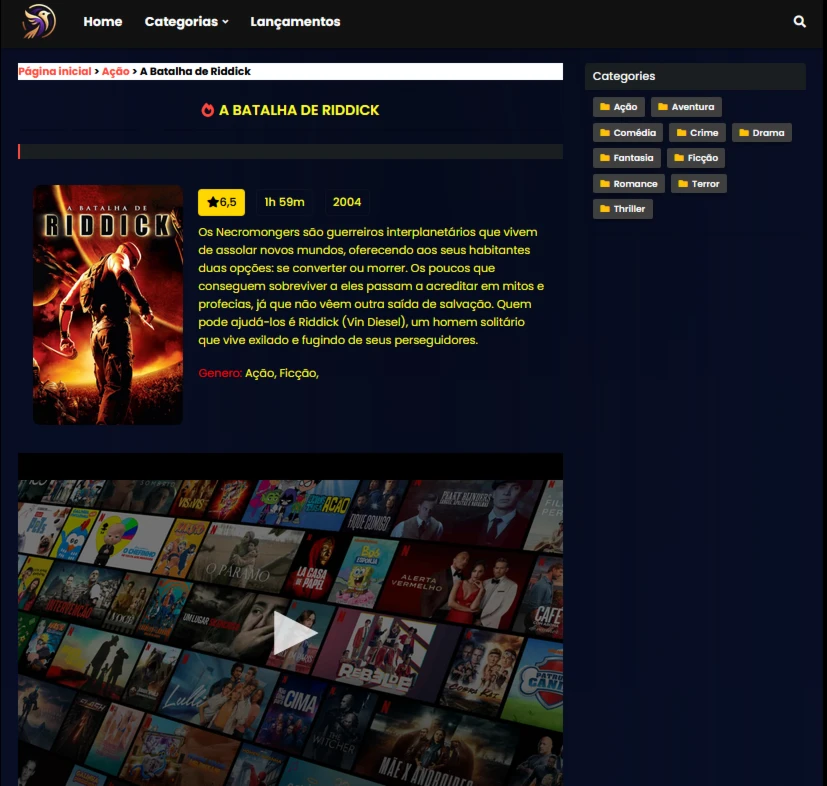The image size is (827, 786).
Task: Click the folder icon next to Fantasia
Action: point(605,158)
